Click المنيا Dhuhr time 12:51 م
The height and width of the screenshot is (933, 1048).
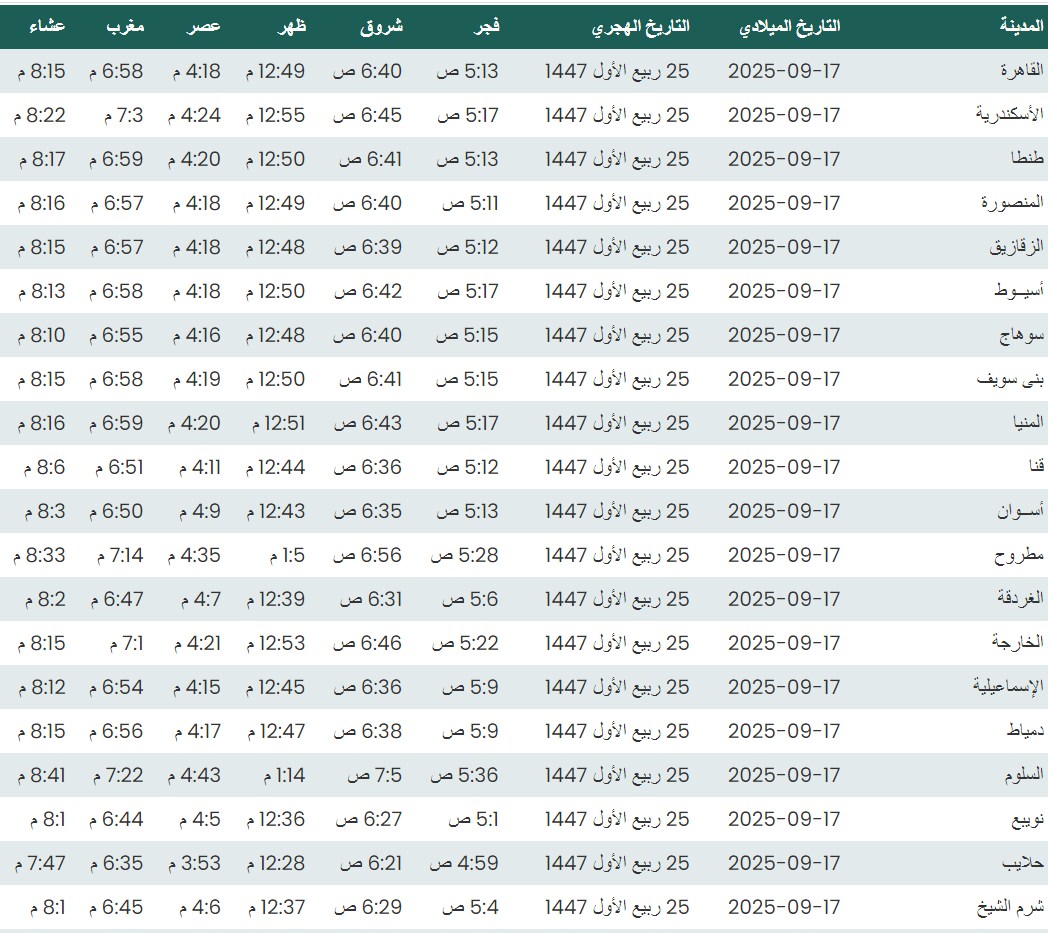point(278,423)
